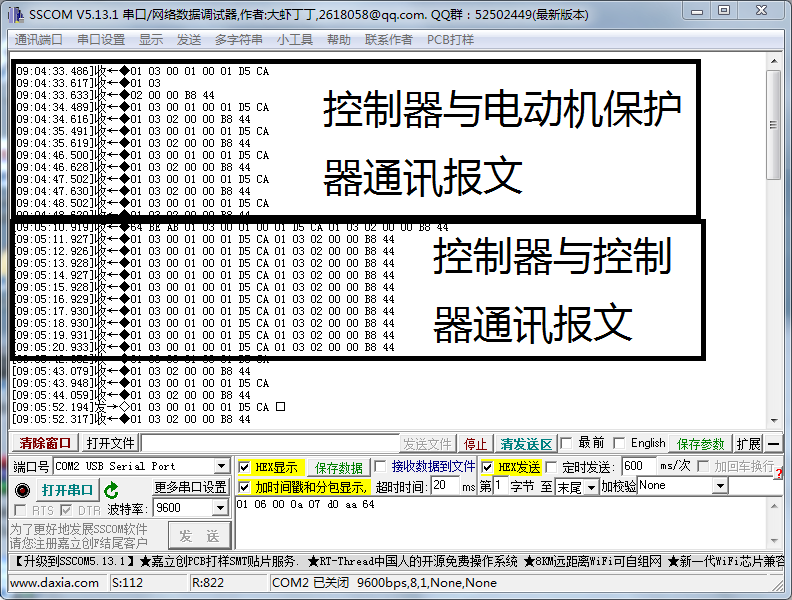Click the green refresh ports icon

pos(111,490)
